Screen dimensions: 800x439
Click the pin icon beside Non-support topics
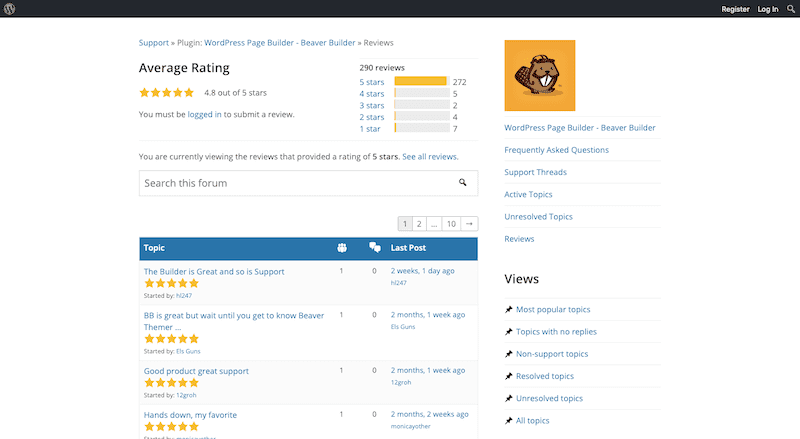pyautogui.click(x=509, y=354)
